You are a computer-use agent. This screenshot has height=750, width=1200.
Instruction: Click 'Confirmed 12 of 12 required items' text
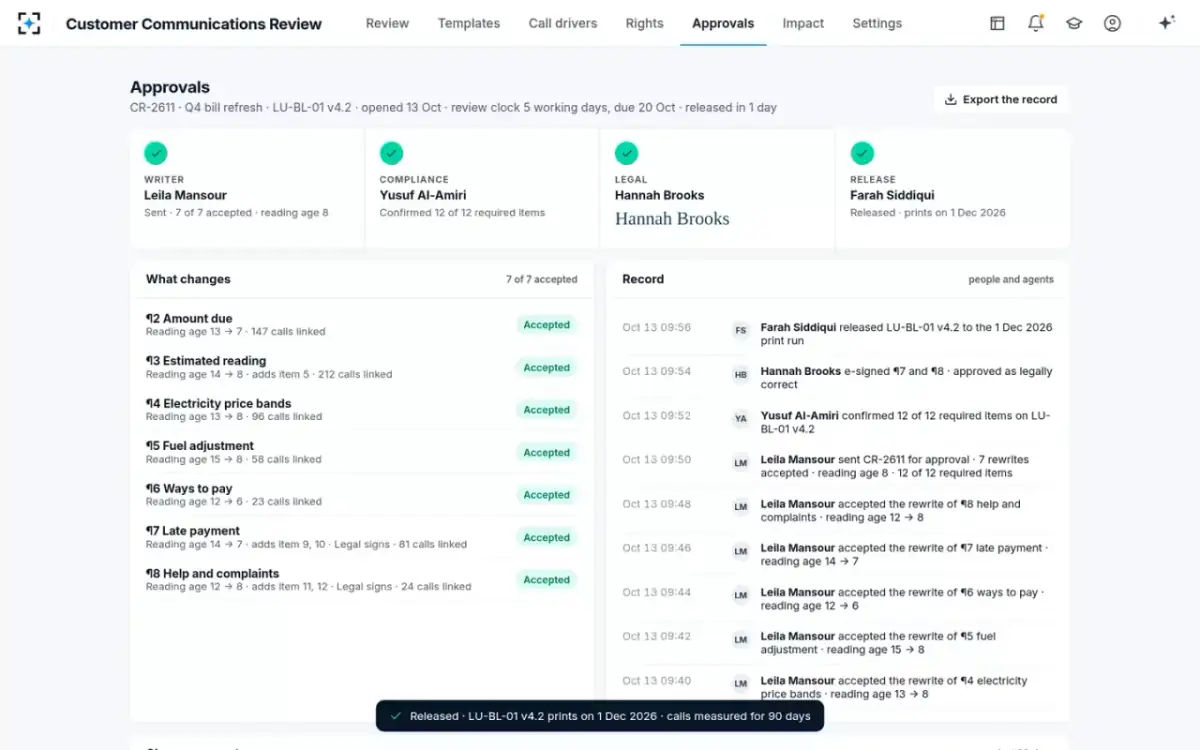click(462, 213)
